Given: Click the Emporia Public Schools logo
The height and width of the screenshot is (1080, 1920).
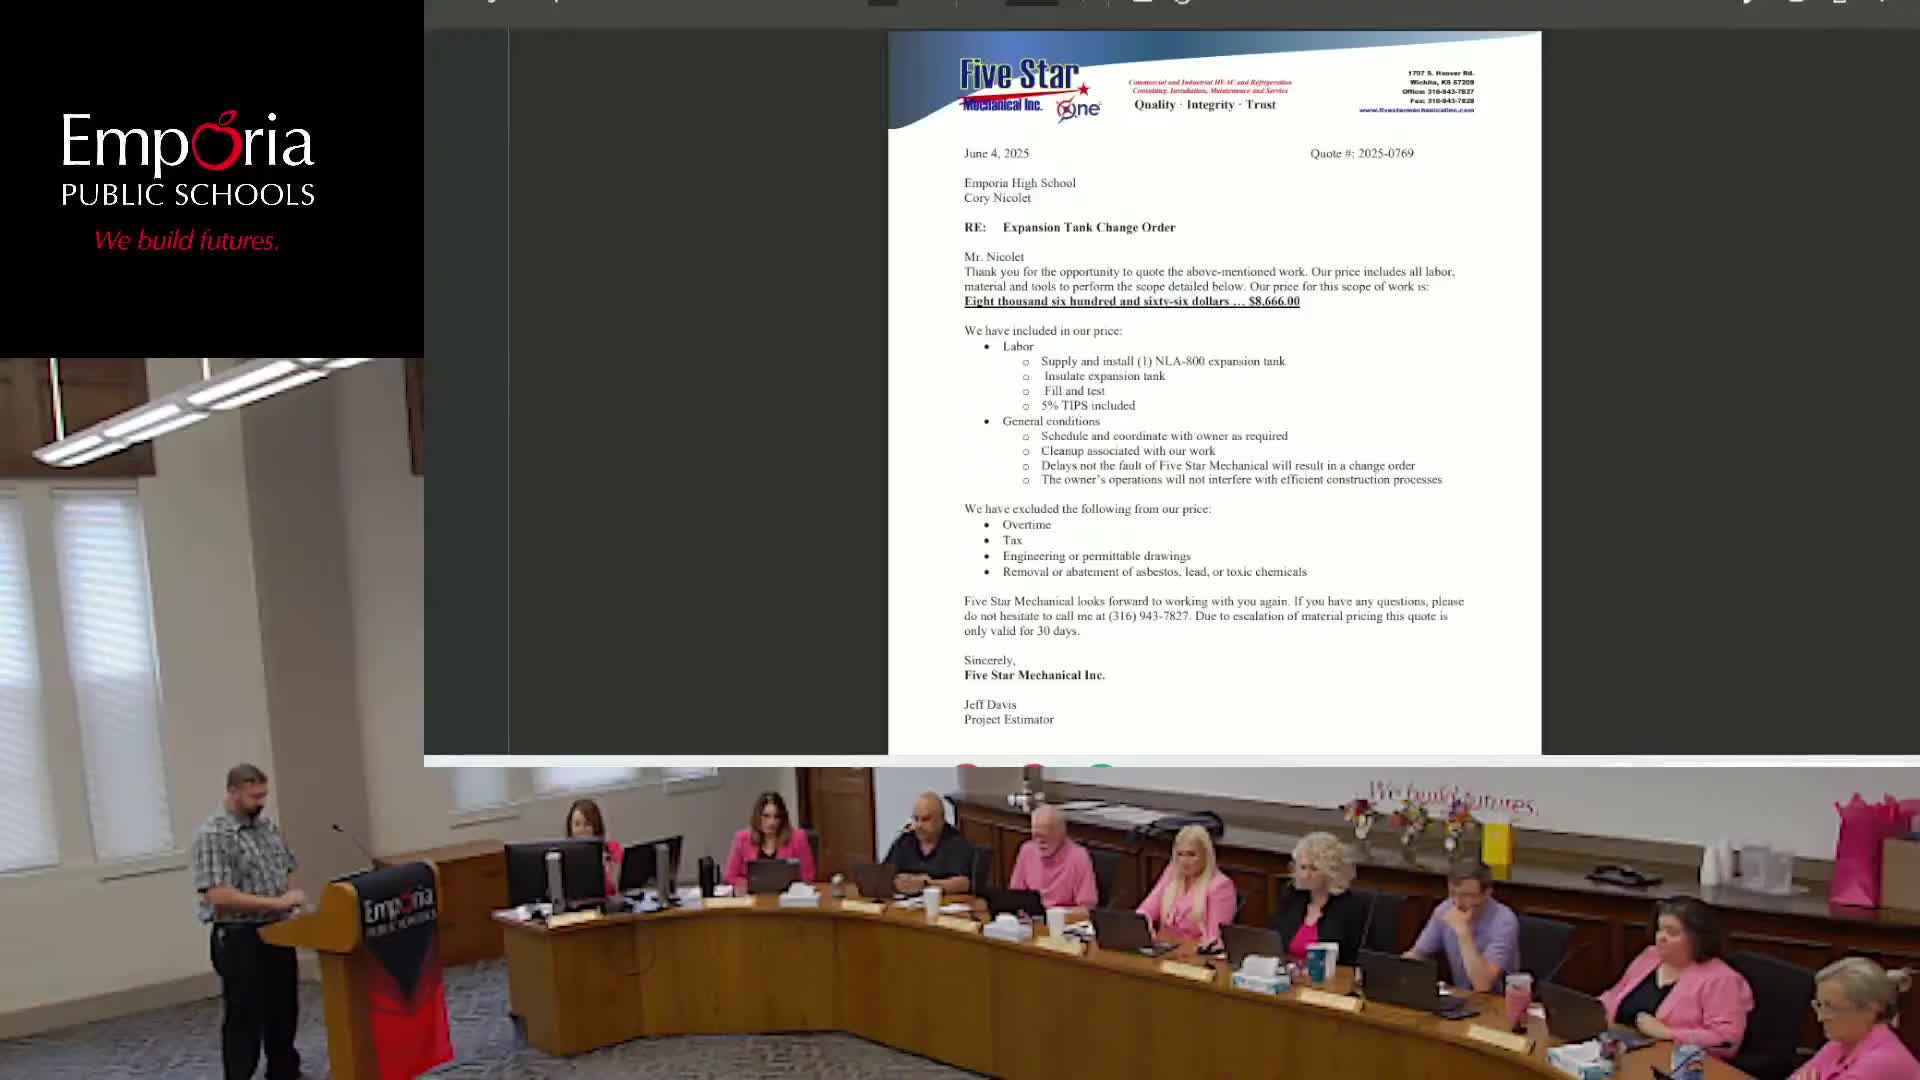Looking at the screenshot, I should (x=188, y=160).
